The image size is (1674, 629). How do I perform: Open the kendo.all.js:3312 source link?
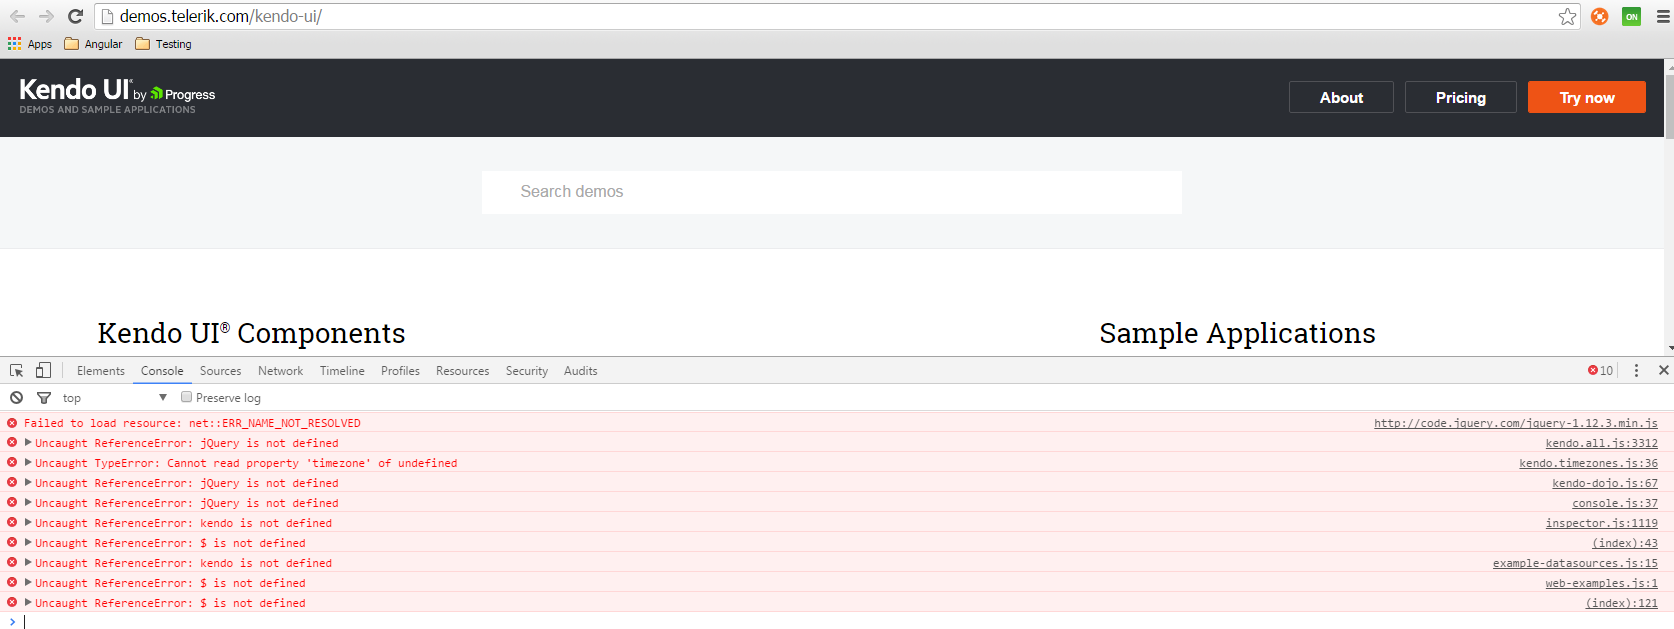(1601, 443)
